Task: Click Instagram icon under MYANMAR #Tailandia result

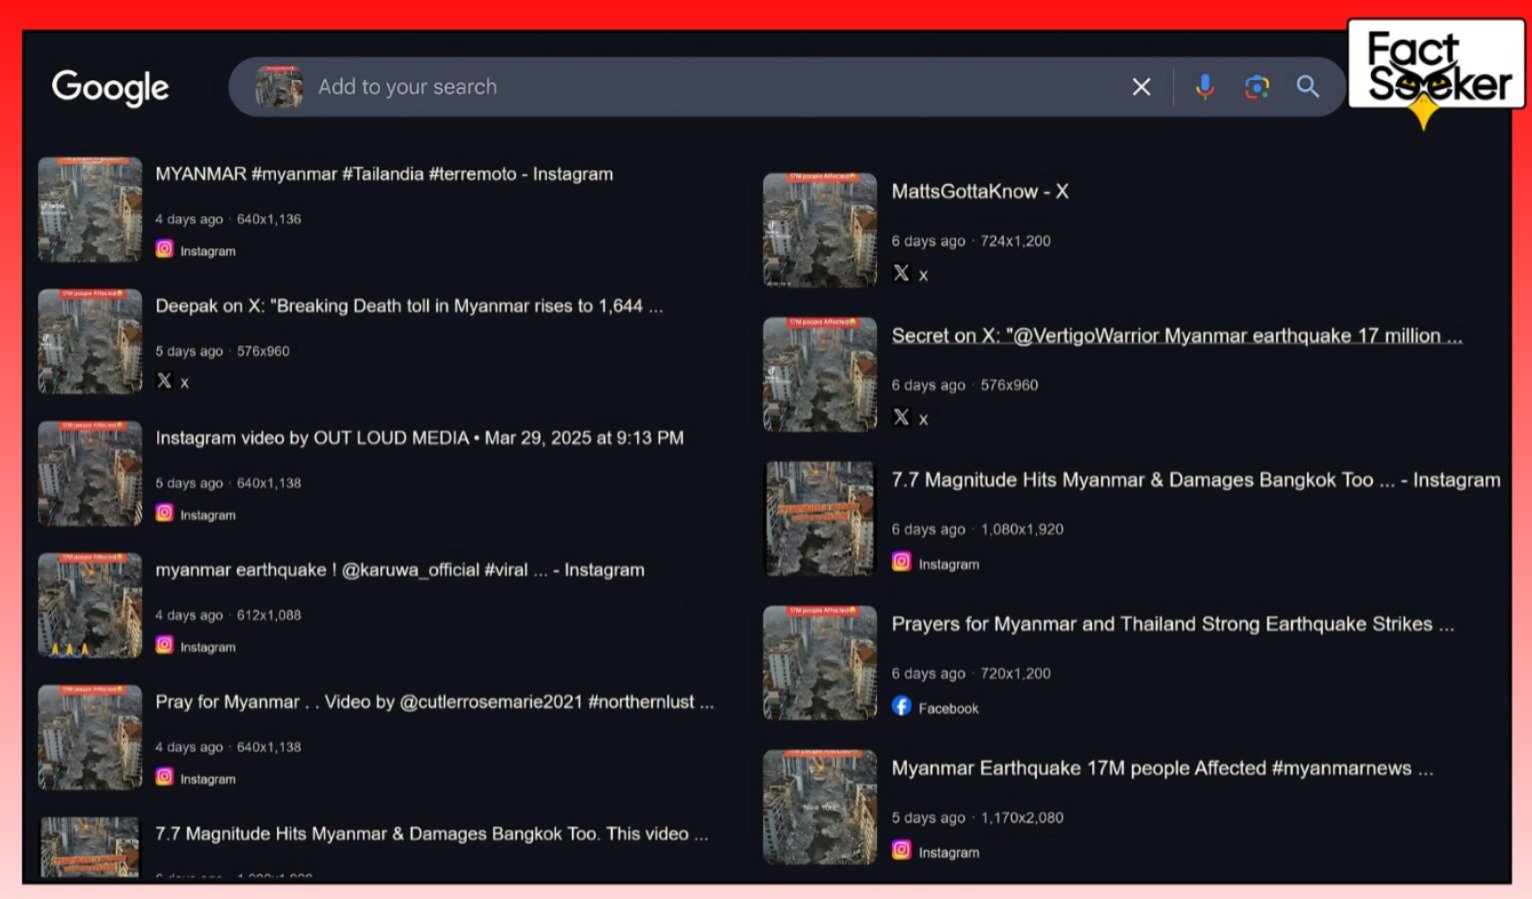Action: point(164,249)
